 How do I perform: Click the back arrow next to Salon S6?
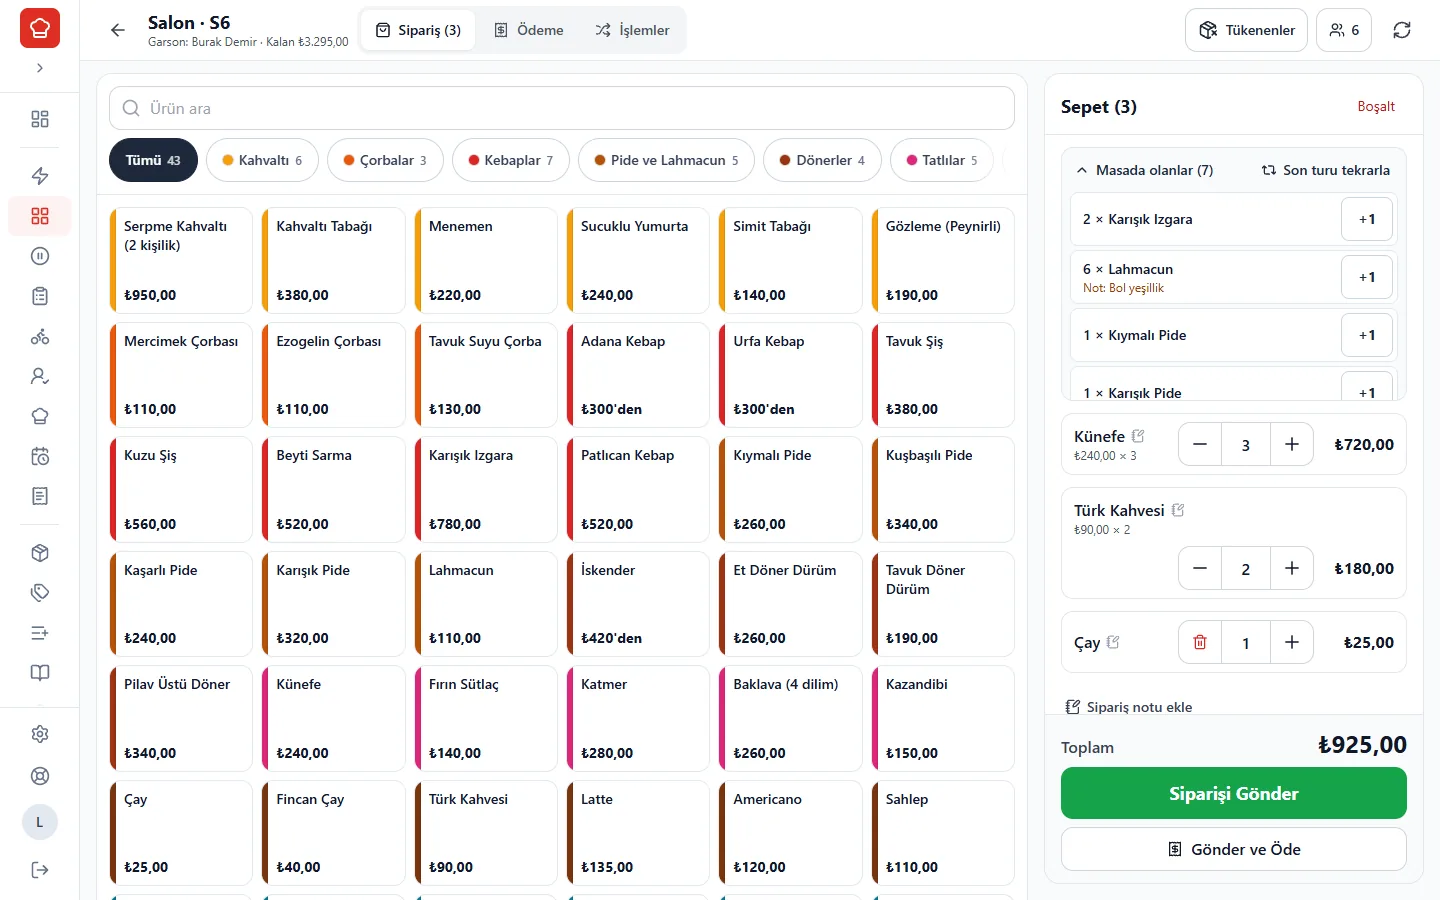[118, 30]
